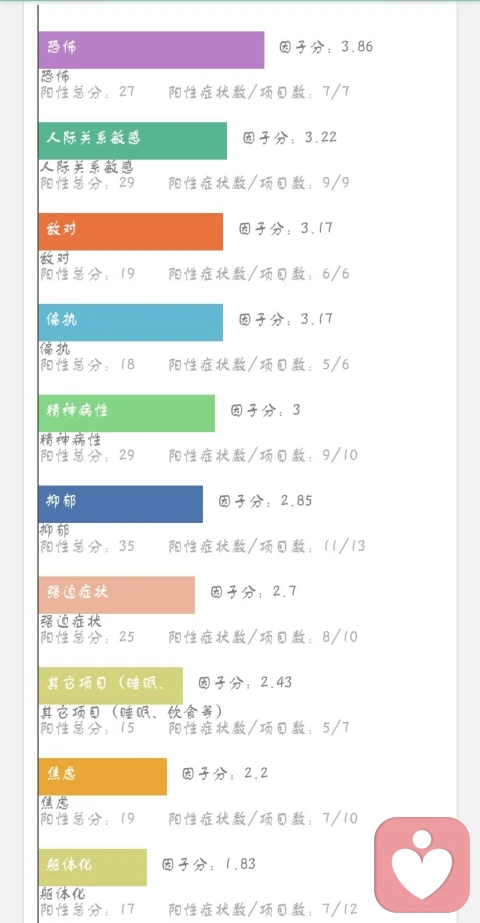
Task: Select the green 人际关系敏感 bar
Action: point(133,141)
